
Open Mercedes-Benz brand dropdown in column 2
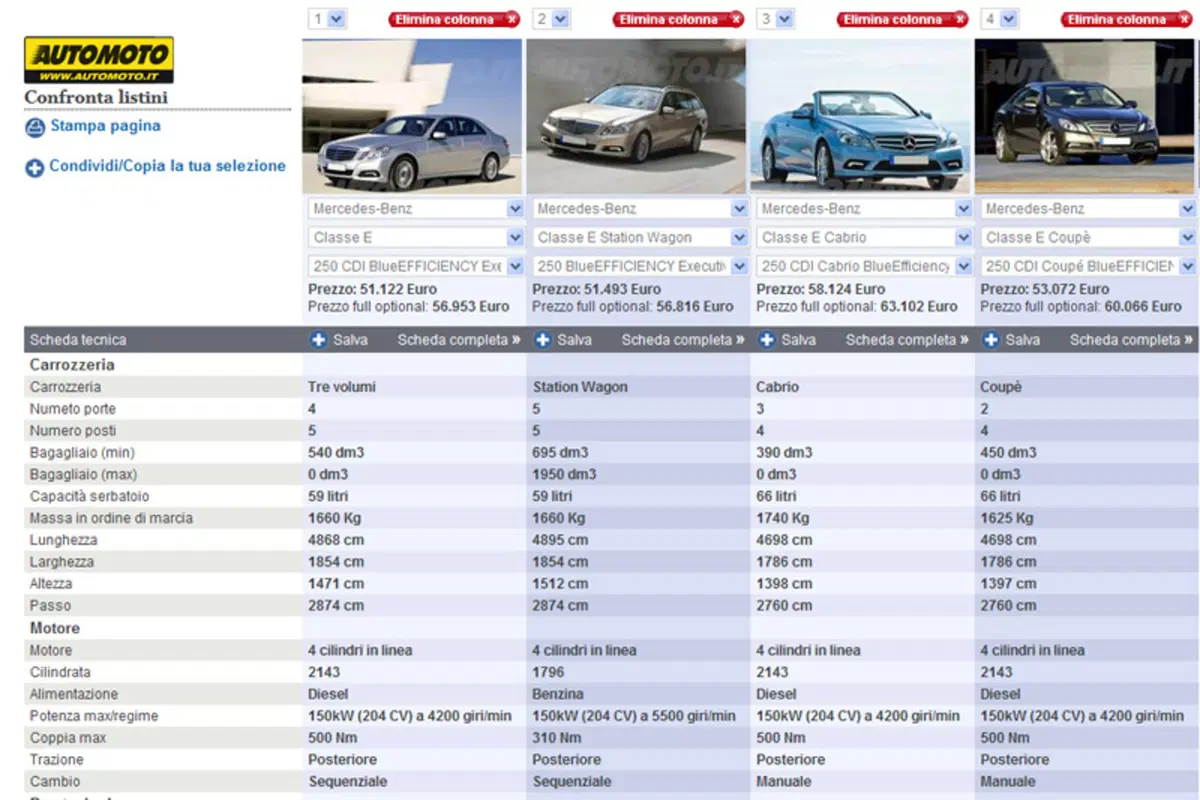pos(640,209)
